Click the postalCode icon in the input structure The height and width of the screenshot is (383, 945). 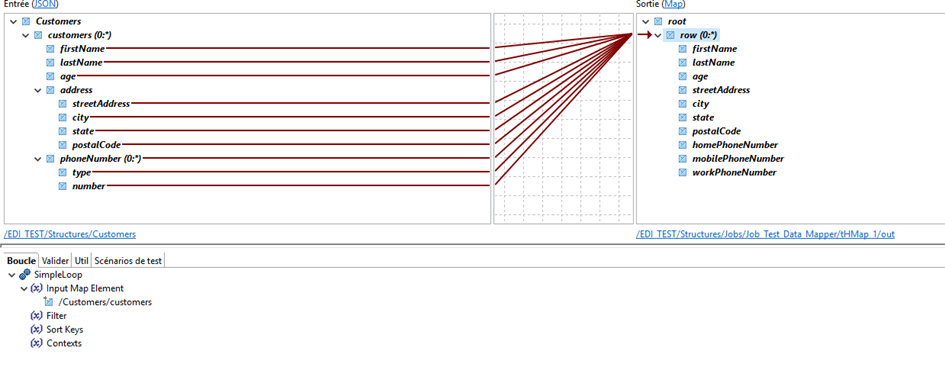coord(63,145)
